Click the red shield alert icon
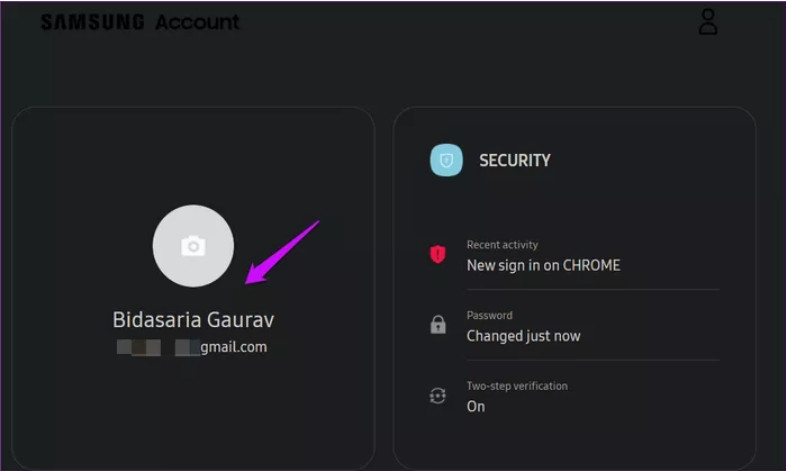The height and width of the screenshot is (471, 786). pos(437,255)
